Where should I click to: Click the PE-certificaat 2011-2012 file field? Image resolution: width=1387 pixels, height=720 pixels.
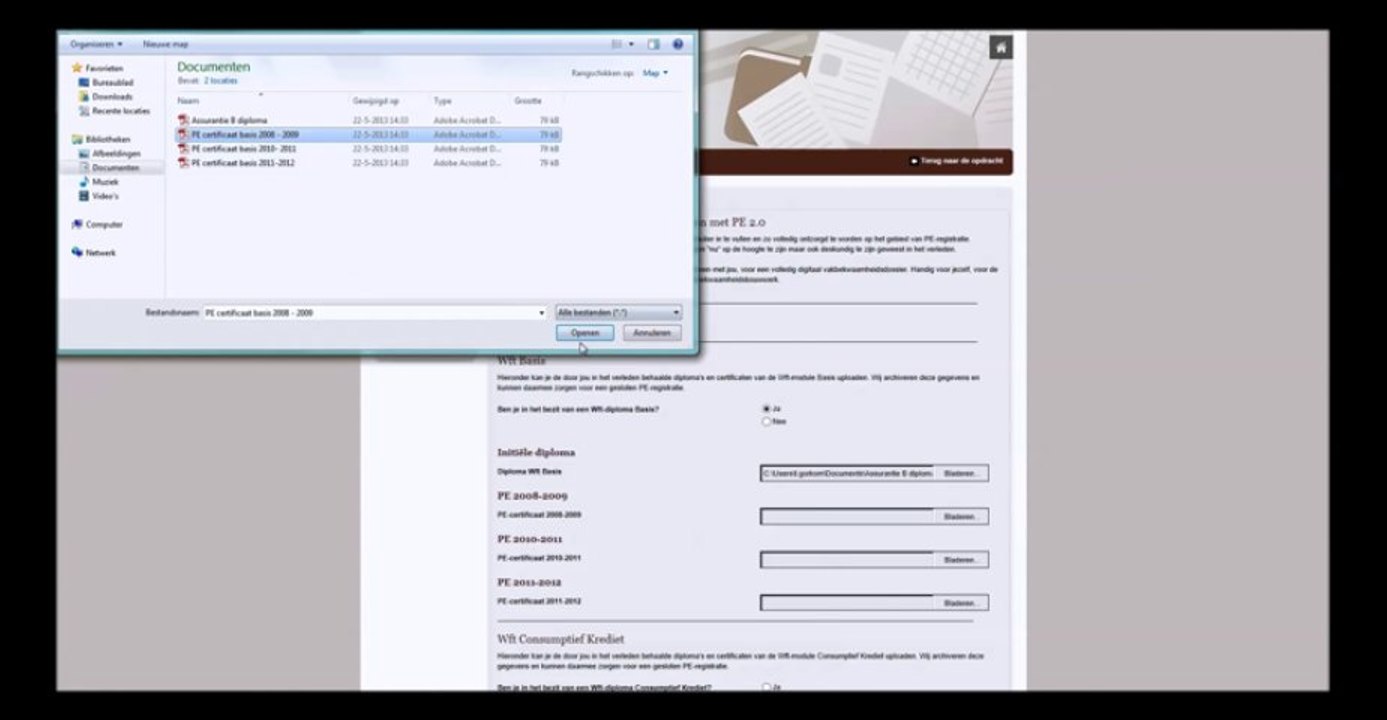coord(847,603)
